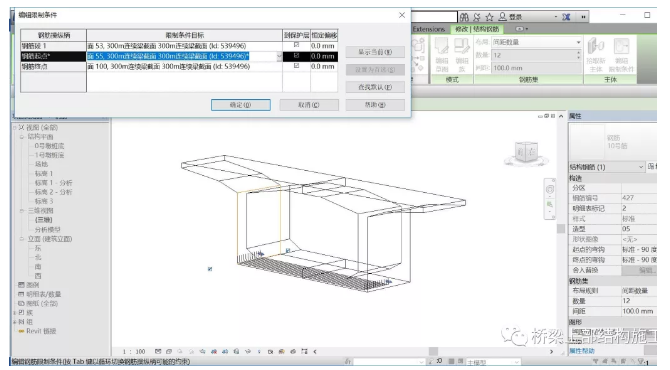Open the steering wheel on navigation bar

pos(550,189)
